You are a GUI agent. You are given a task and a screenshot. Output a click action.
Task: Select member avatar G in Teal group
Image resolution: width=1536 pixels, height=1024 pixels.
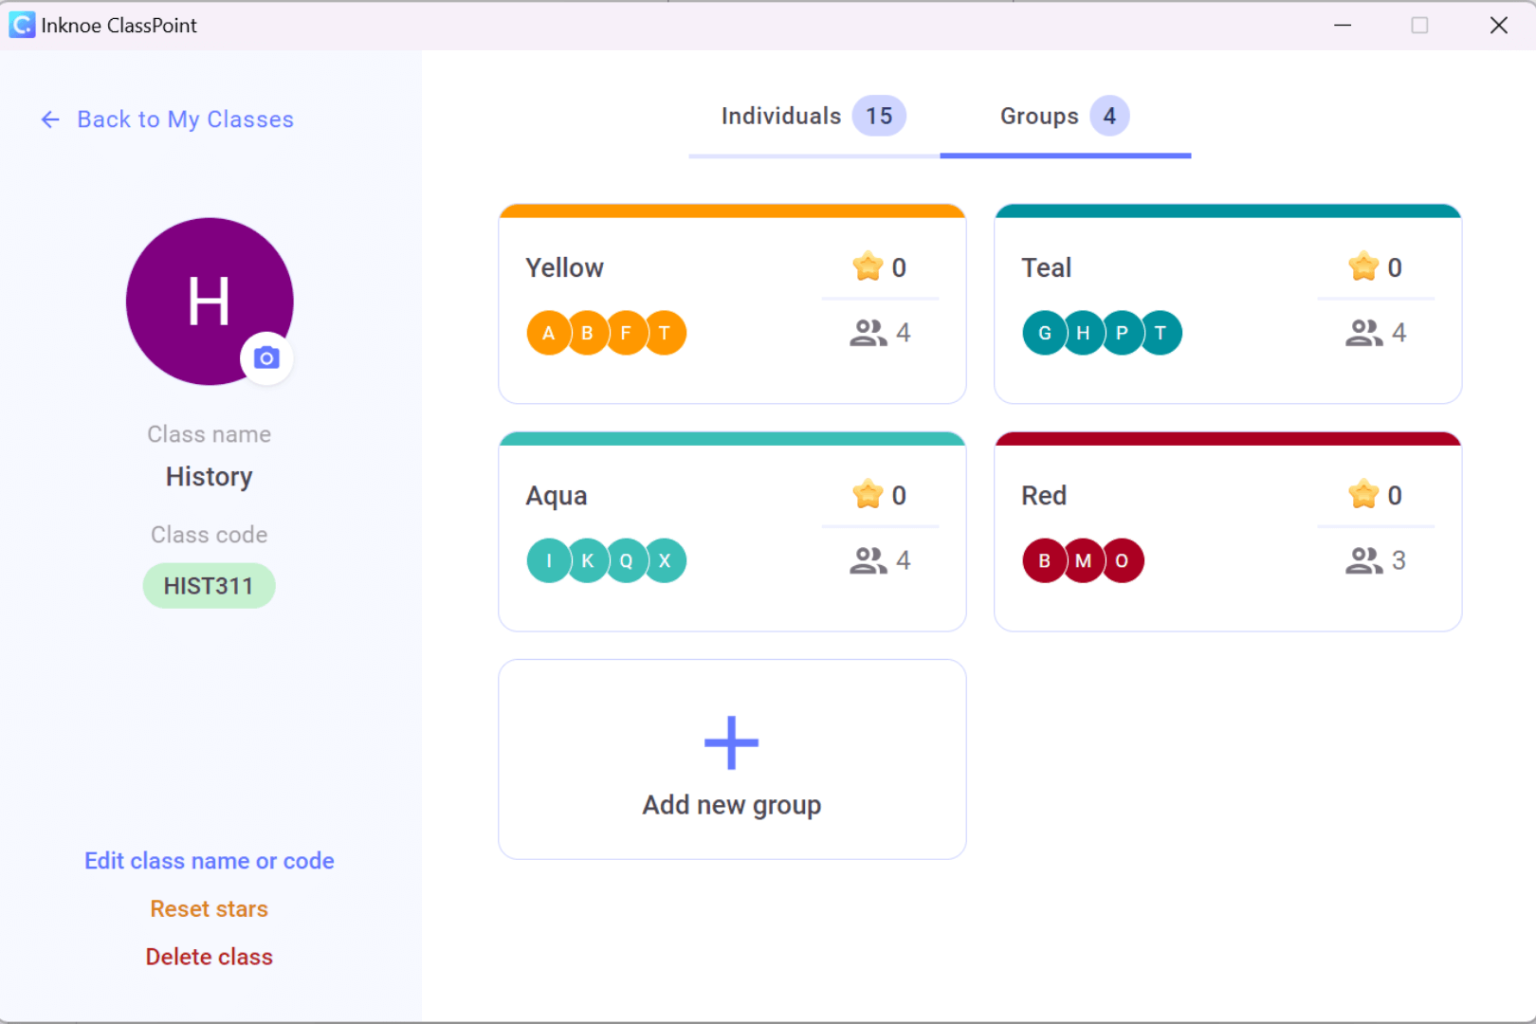(x=1044, y=332)
